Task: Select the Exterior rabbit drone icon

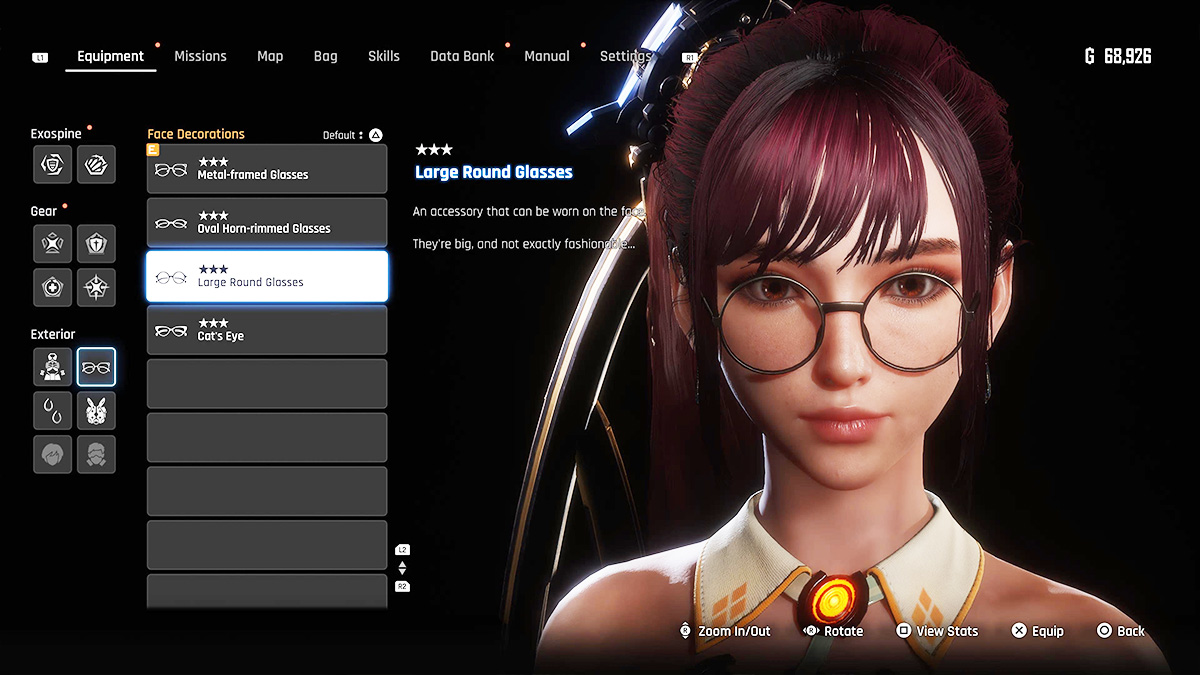Action: pos(96,411)
